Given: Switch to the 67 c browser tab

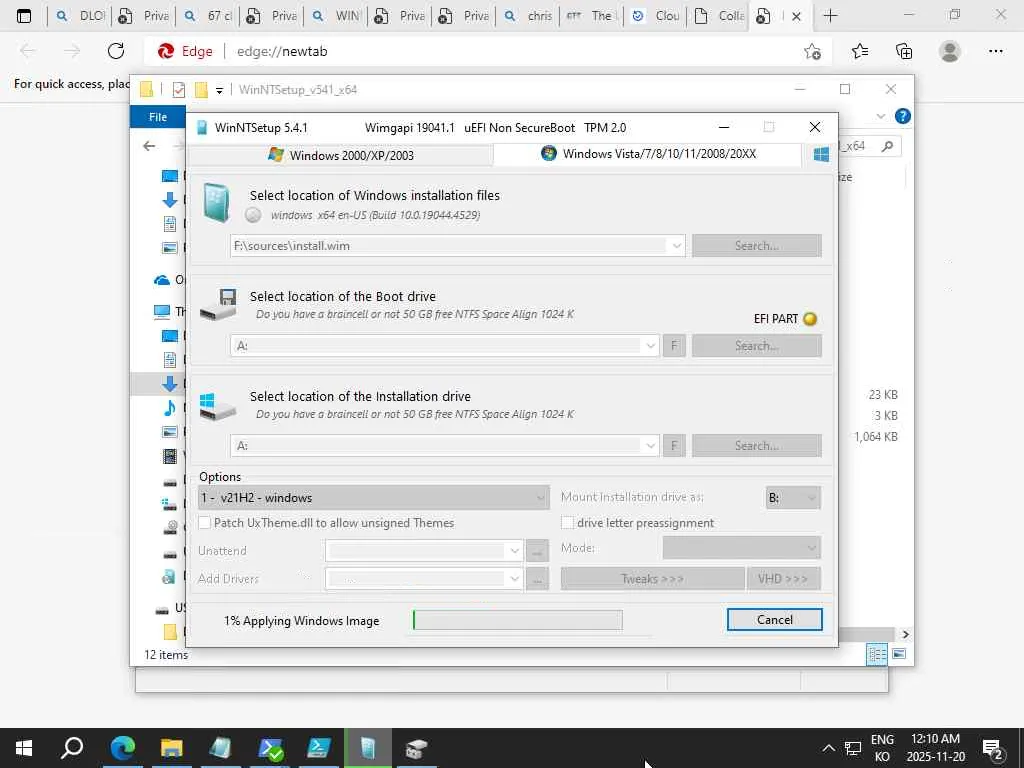Looking at the screenshot, I should [x=208, y=16].
